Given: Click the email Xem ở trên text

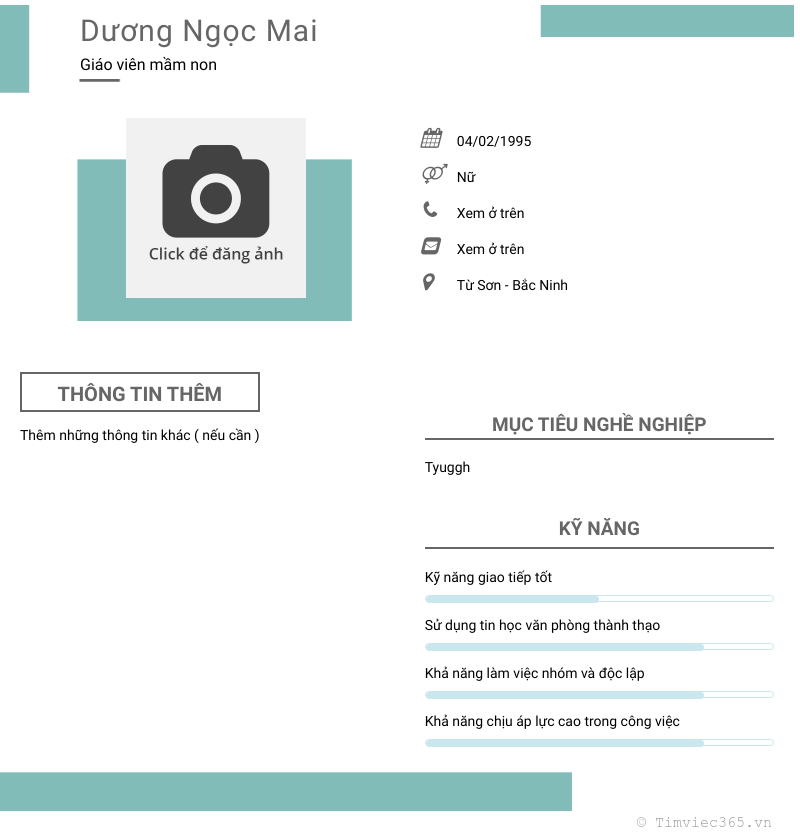Looking at the screenshot, I should pyautogui.click(x=490, y=249).
